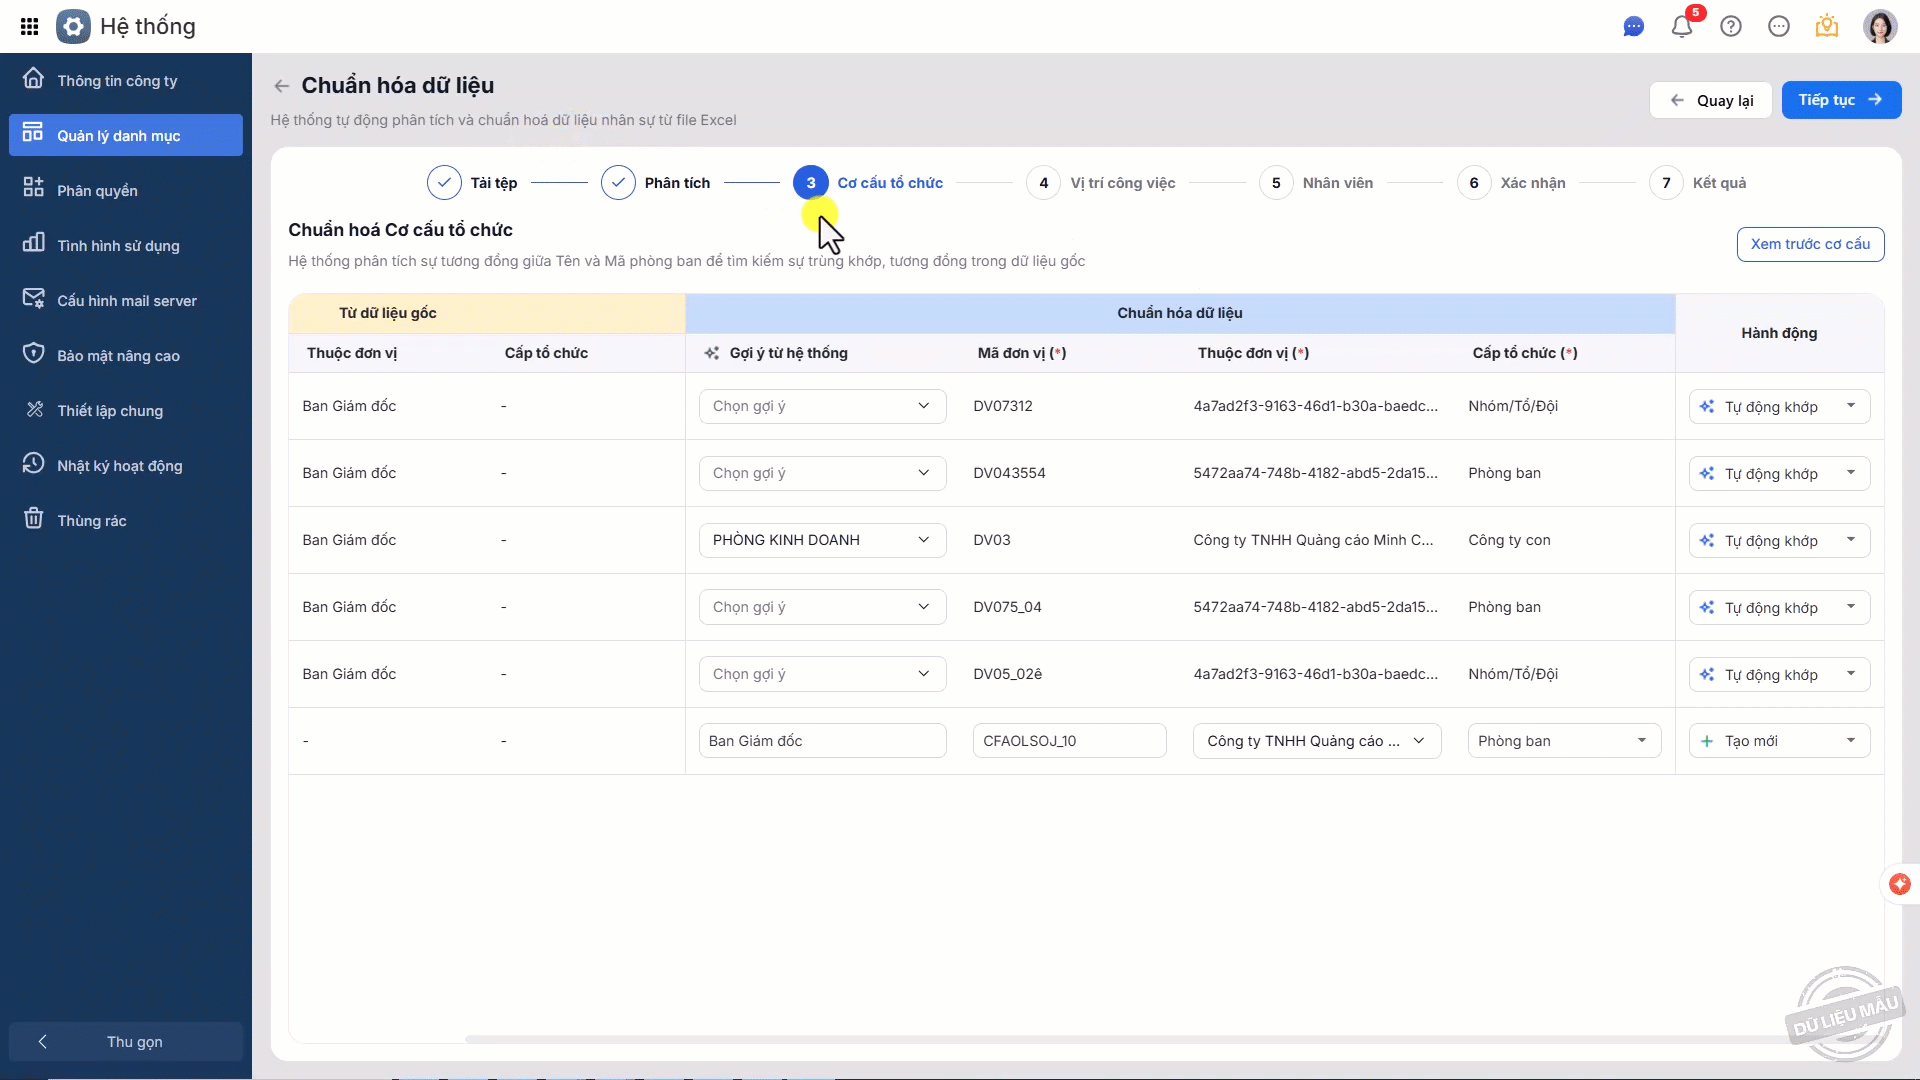Screen dimensions: 1920x1080
Task: Expand Tạo mới action dropdown
Action: (1850, 741)
